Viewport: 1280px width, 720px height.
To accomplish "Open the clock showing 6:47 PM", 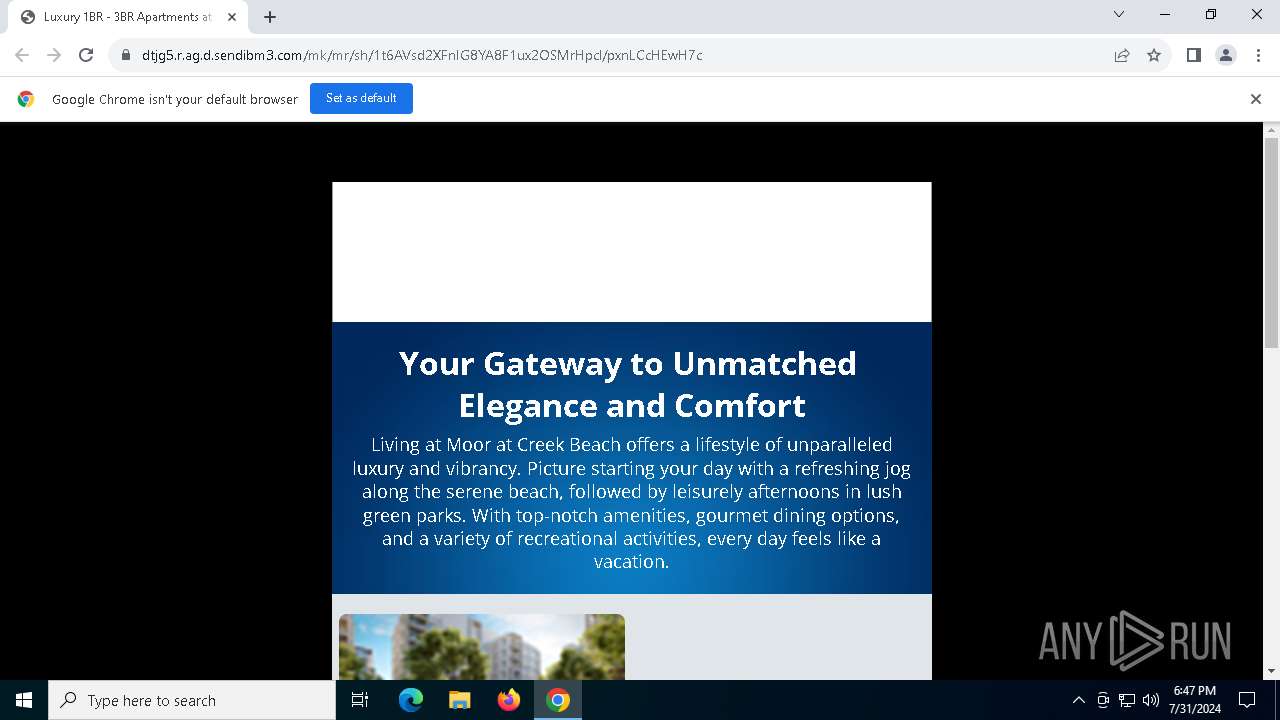I will pyautogui.click(x=1195, y=700).
